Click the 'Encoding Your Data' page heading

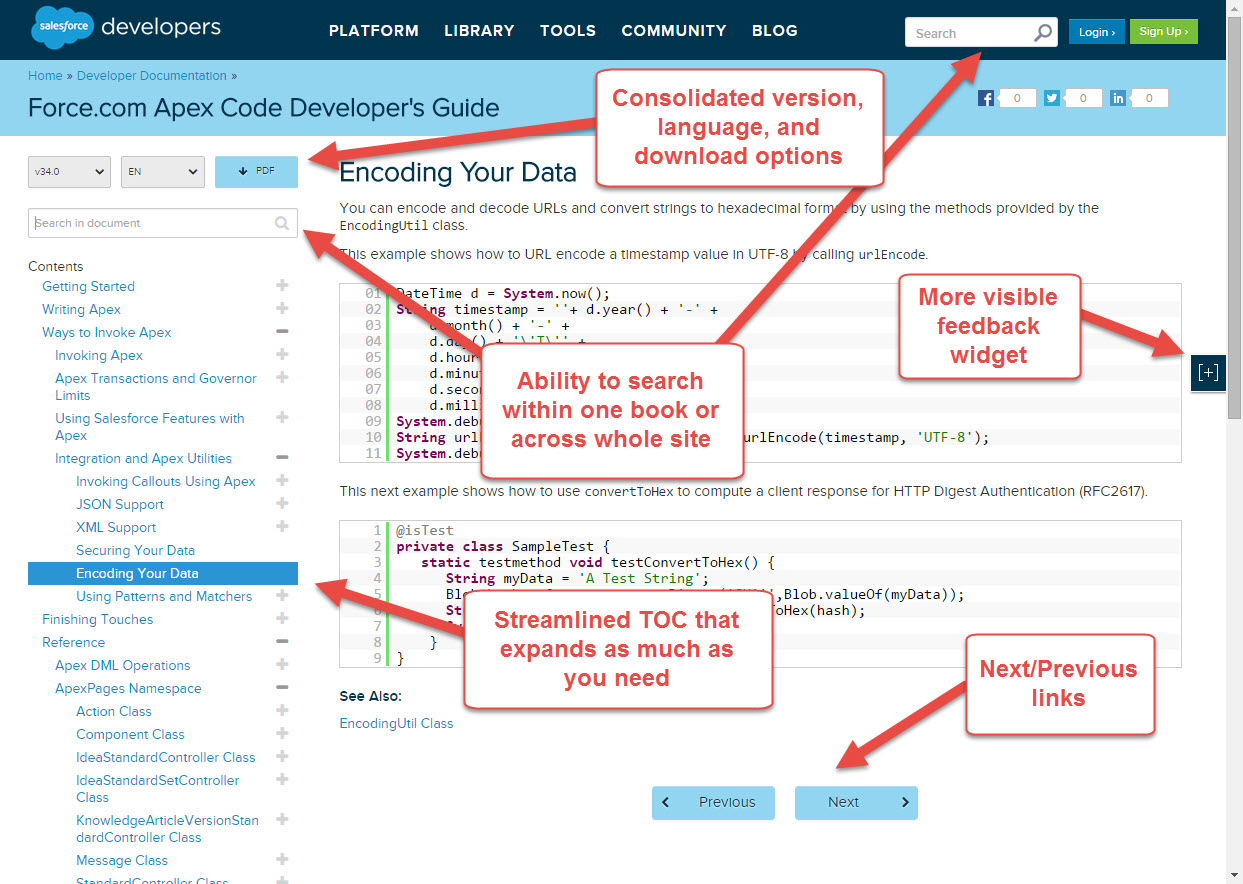tap(458, 172)
